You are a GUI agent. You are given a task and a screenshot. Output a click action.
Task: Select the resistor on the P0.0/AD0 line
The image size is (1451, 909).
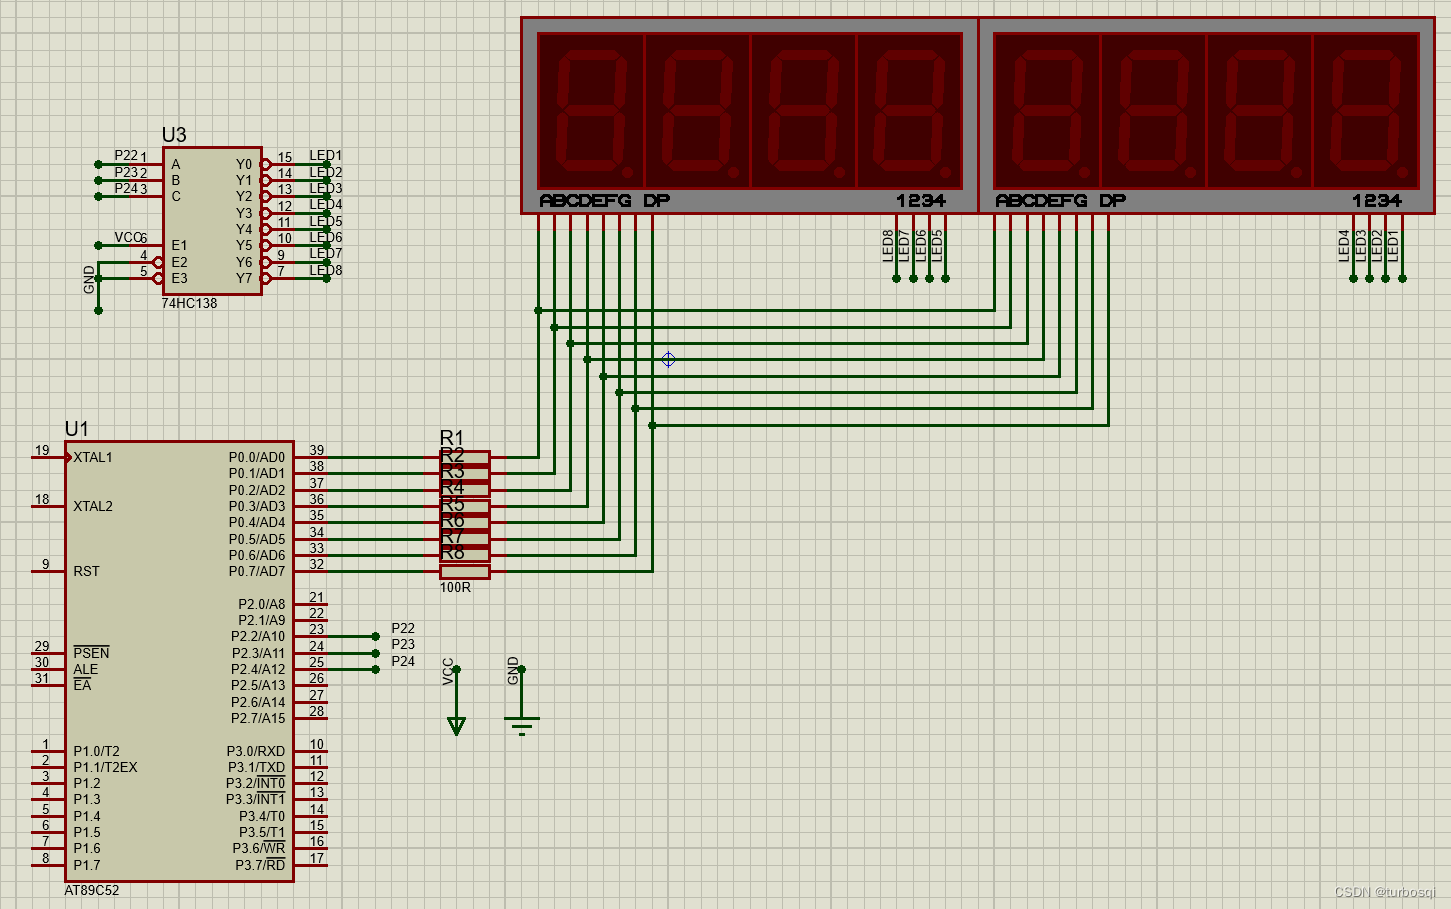point(465,458)
